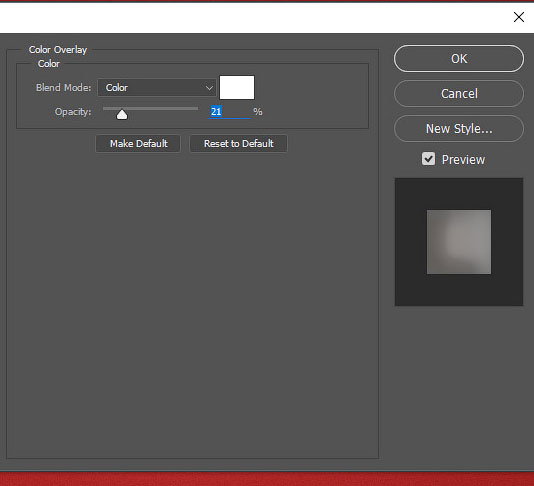This screenshot has height=486, width=534.
Task: Click the red canvas below the dialog
Action: click(267, 479)
